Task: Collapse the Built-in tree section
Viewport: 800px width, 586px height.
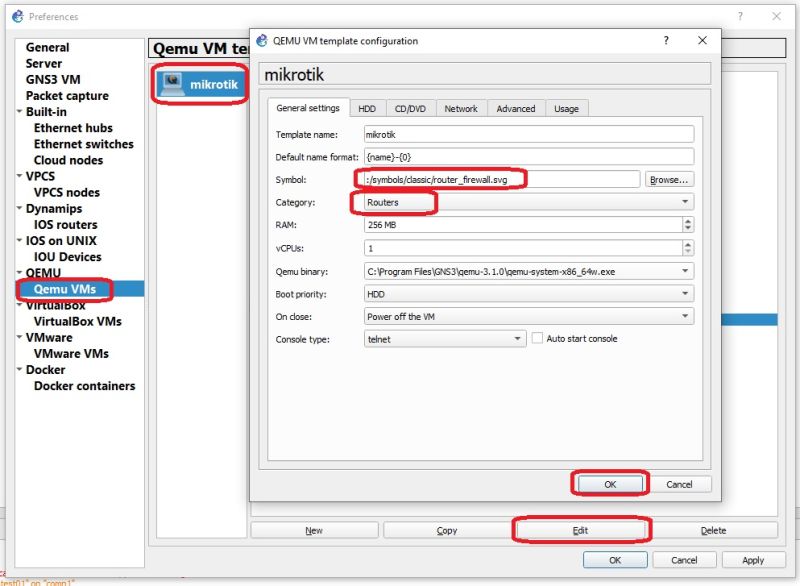Action: [x=19, y=111]
